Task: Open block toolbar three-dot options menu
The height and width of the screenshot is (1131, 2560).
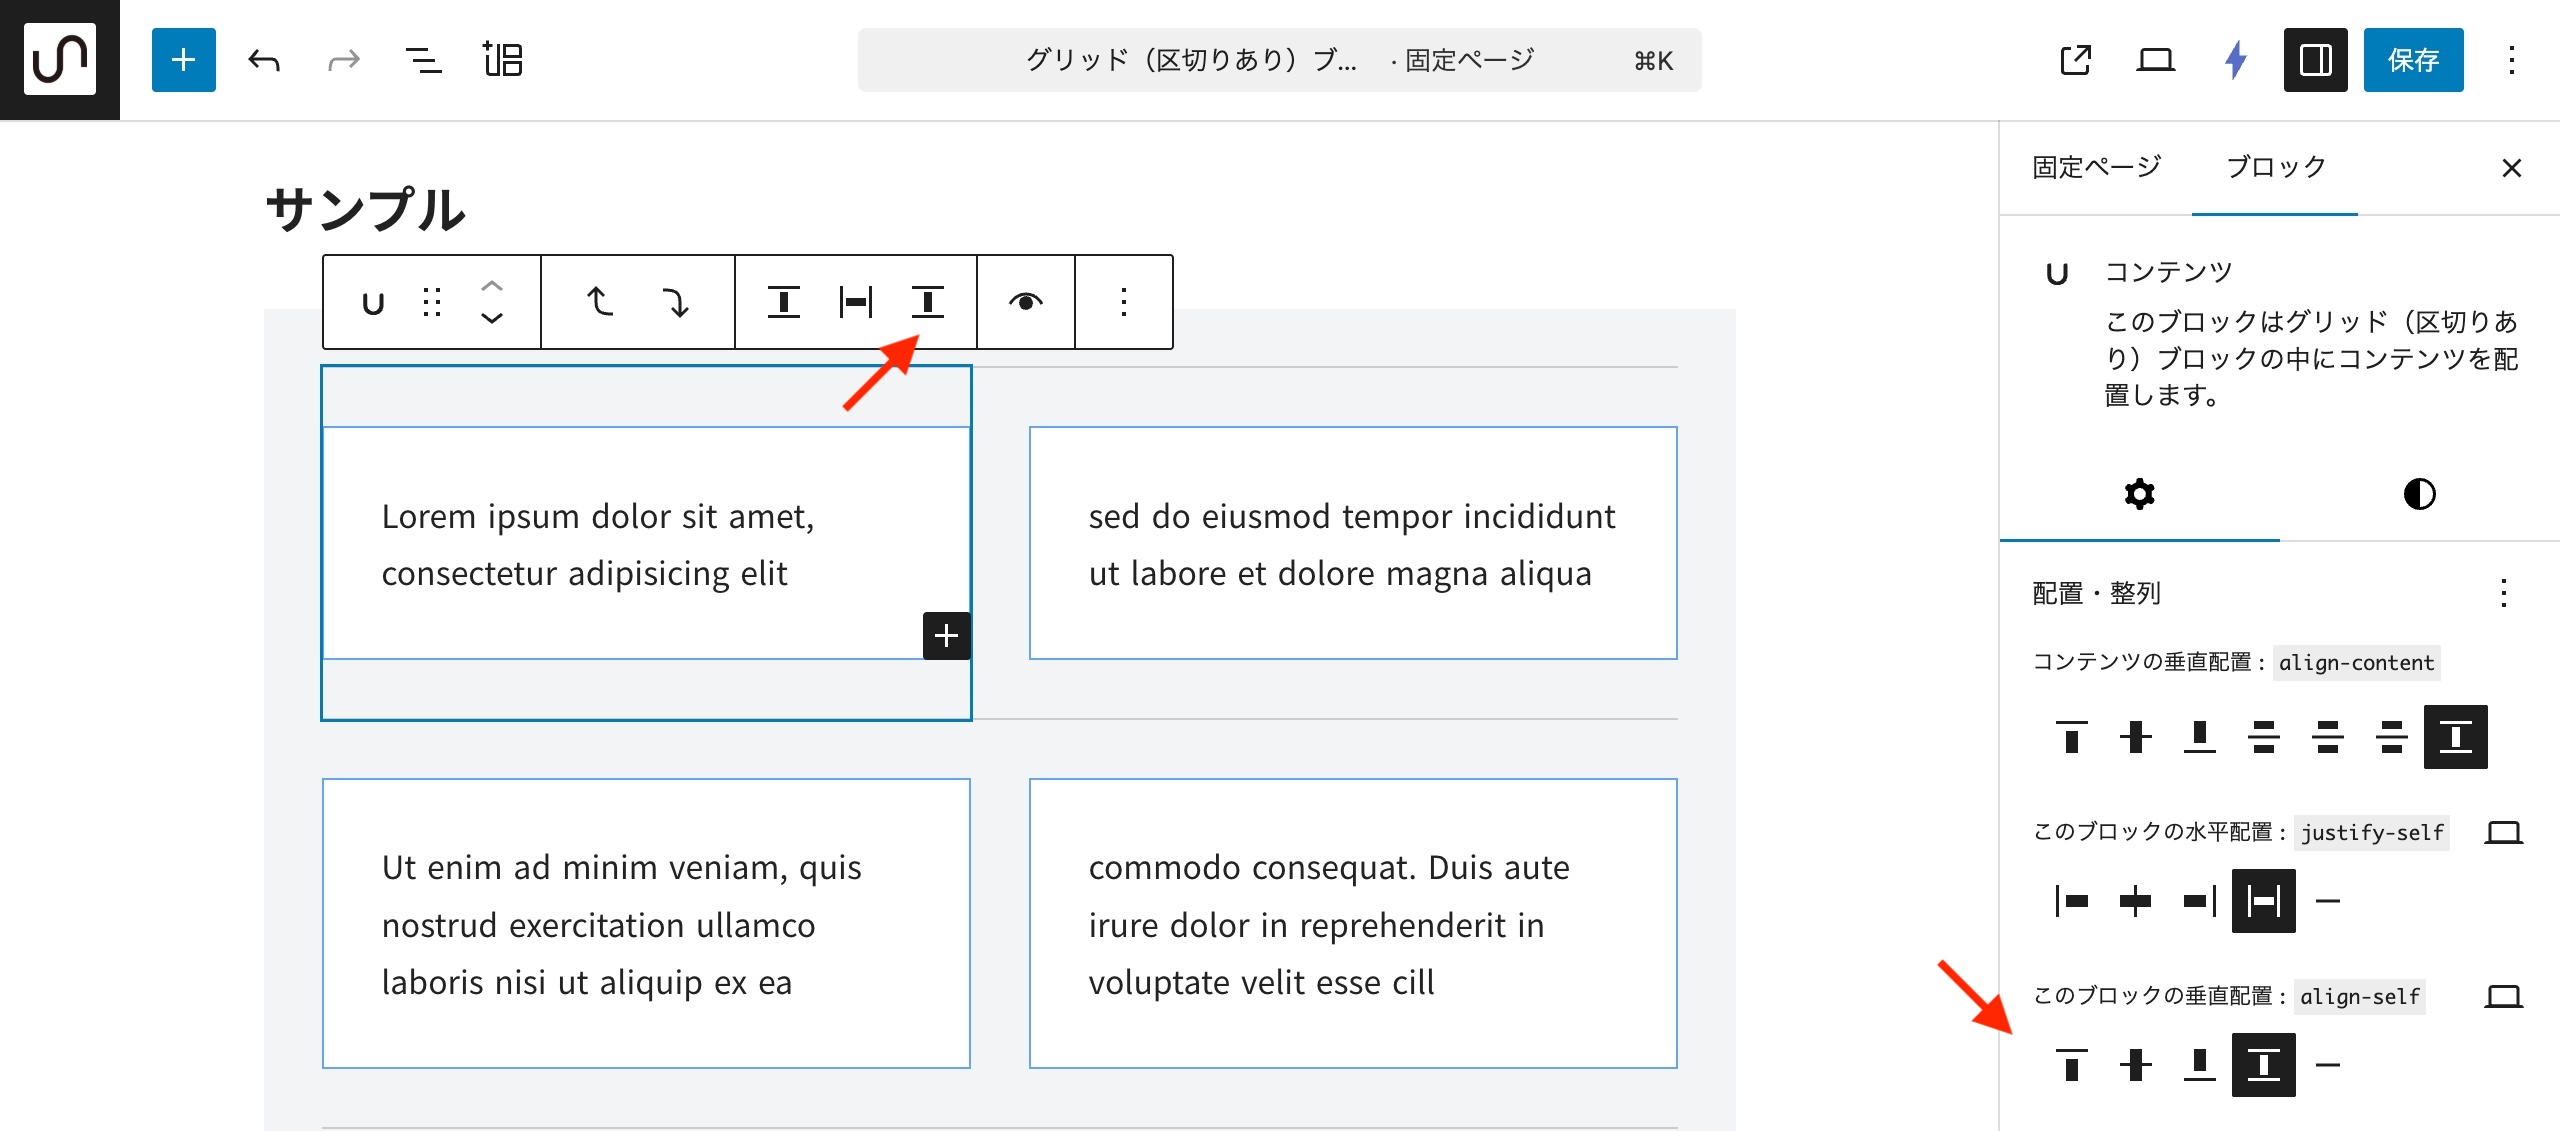Action: [1123, 302]
